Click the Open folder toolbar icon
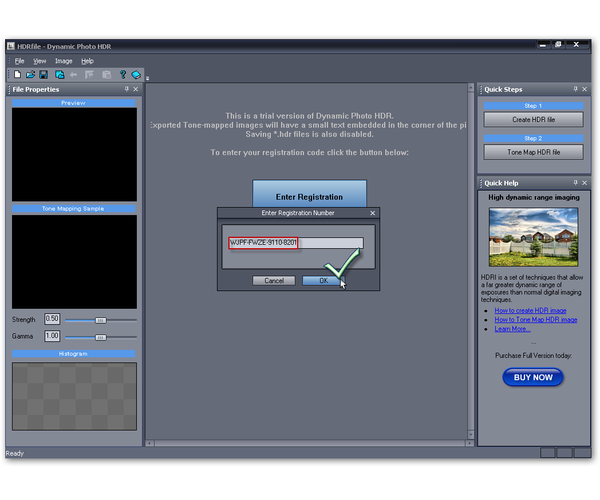The width and height of the screenshot is (600, 500). (x=30, y=75)
